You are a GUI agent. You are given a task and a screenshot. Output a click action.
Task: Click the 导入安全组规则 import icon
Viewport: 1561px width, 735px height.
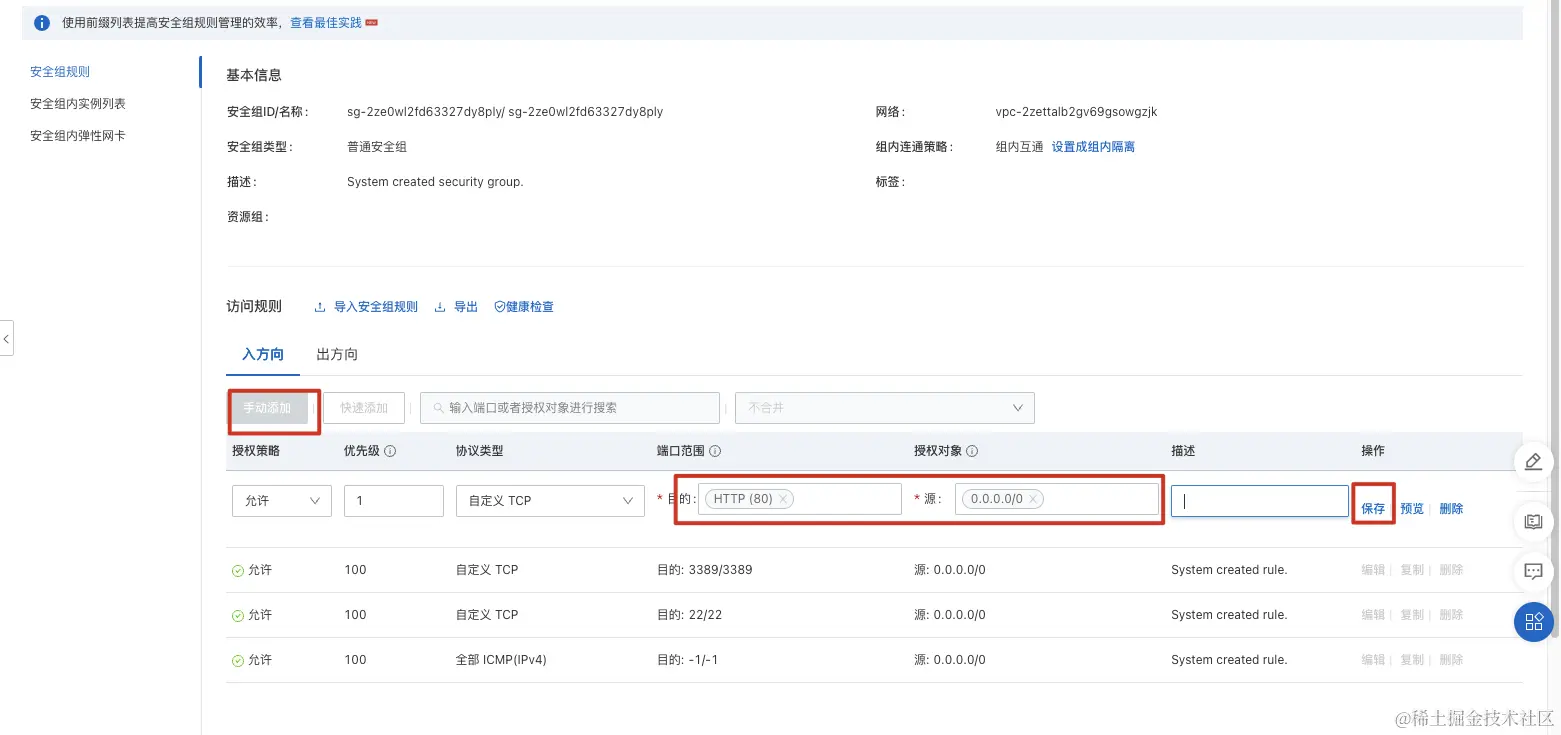click(320, 307)
